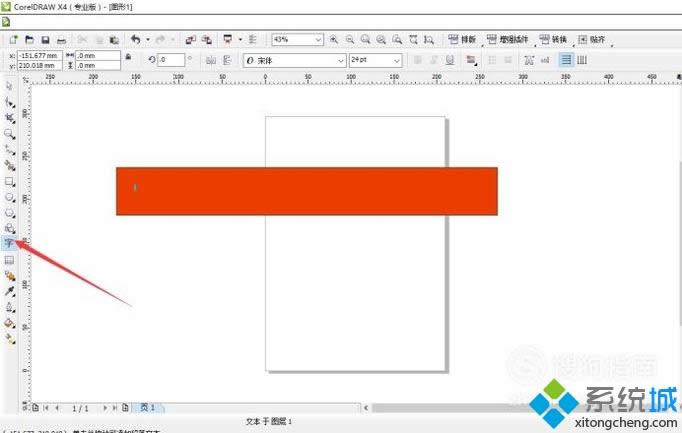Select the Zoom tool in toolbox
The image size is (682, 433).
point(10,134)
